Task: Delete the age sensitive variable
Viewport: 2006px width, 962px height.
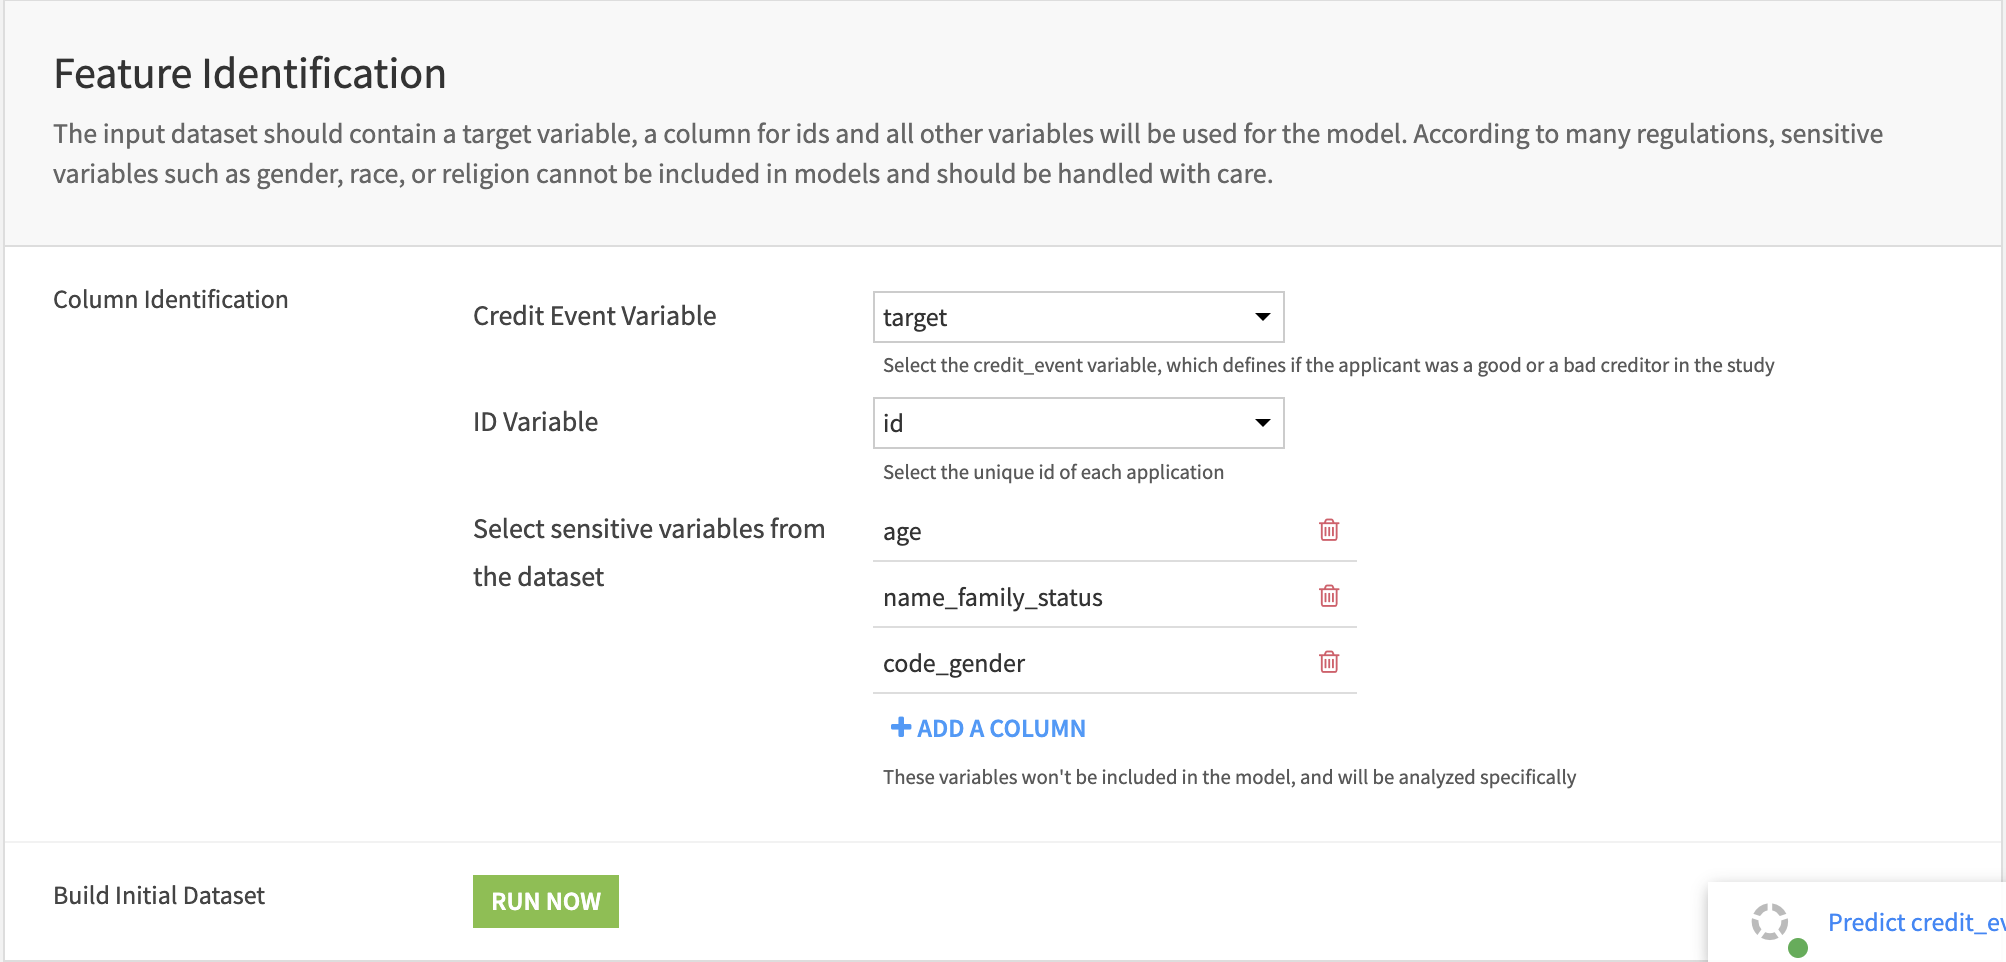Action: 1329,530
